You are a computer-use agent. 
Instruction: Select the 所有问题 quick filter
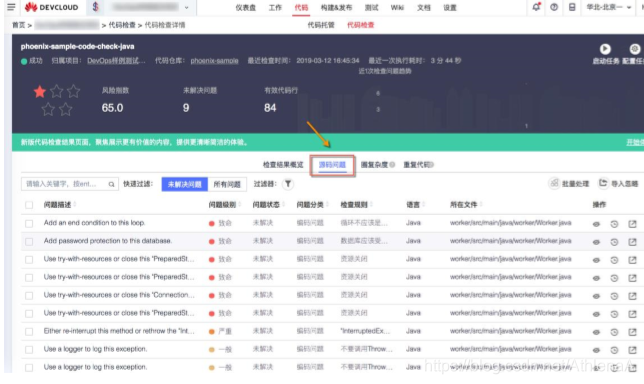(227, 184)
